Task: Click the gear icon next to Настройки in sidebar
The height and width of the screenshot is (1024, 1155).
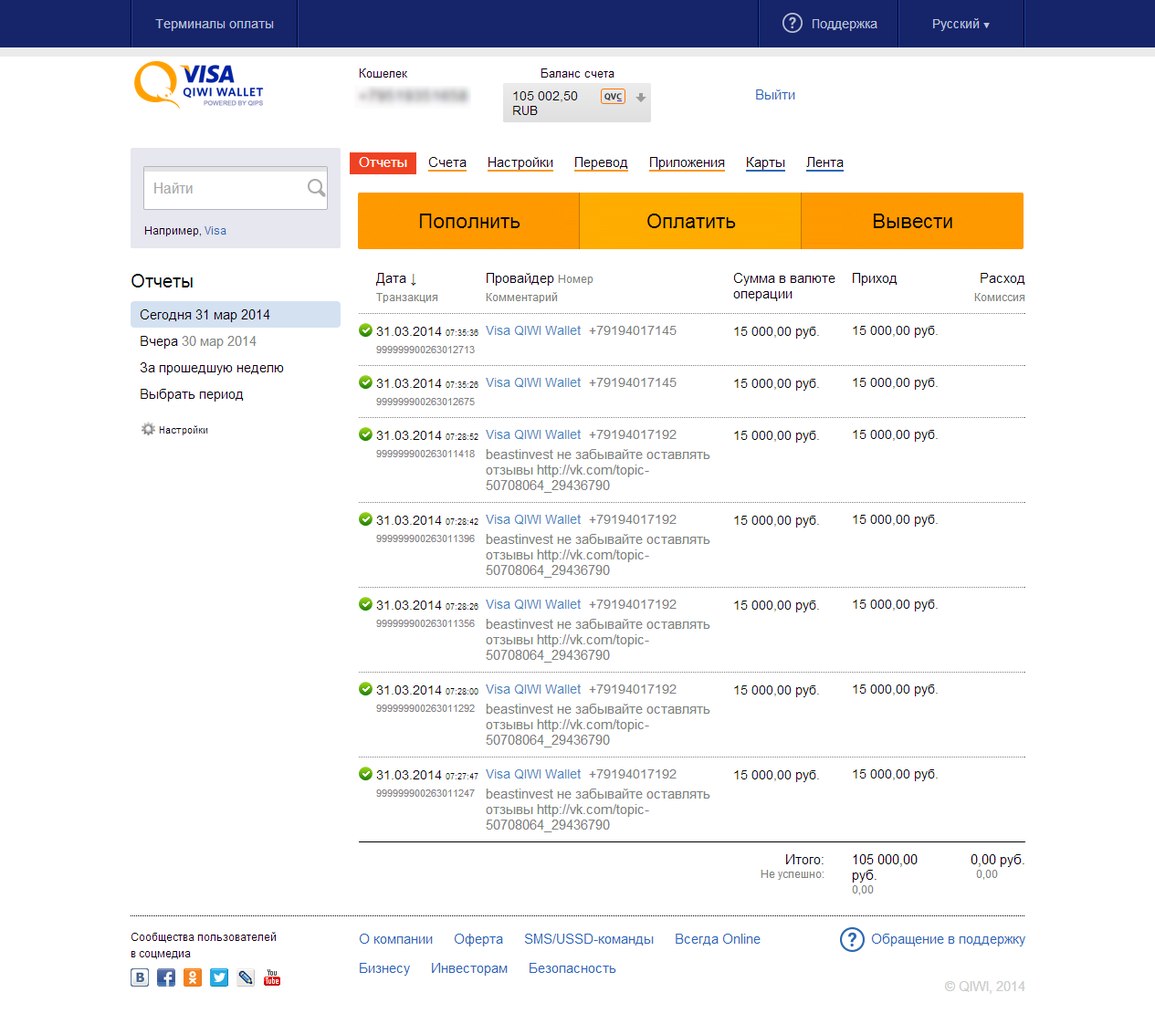Action: [x=148, y=429]
